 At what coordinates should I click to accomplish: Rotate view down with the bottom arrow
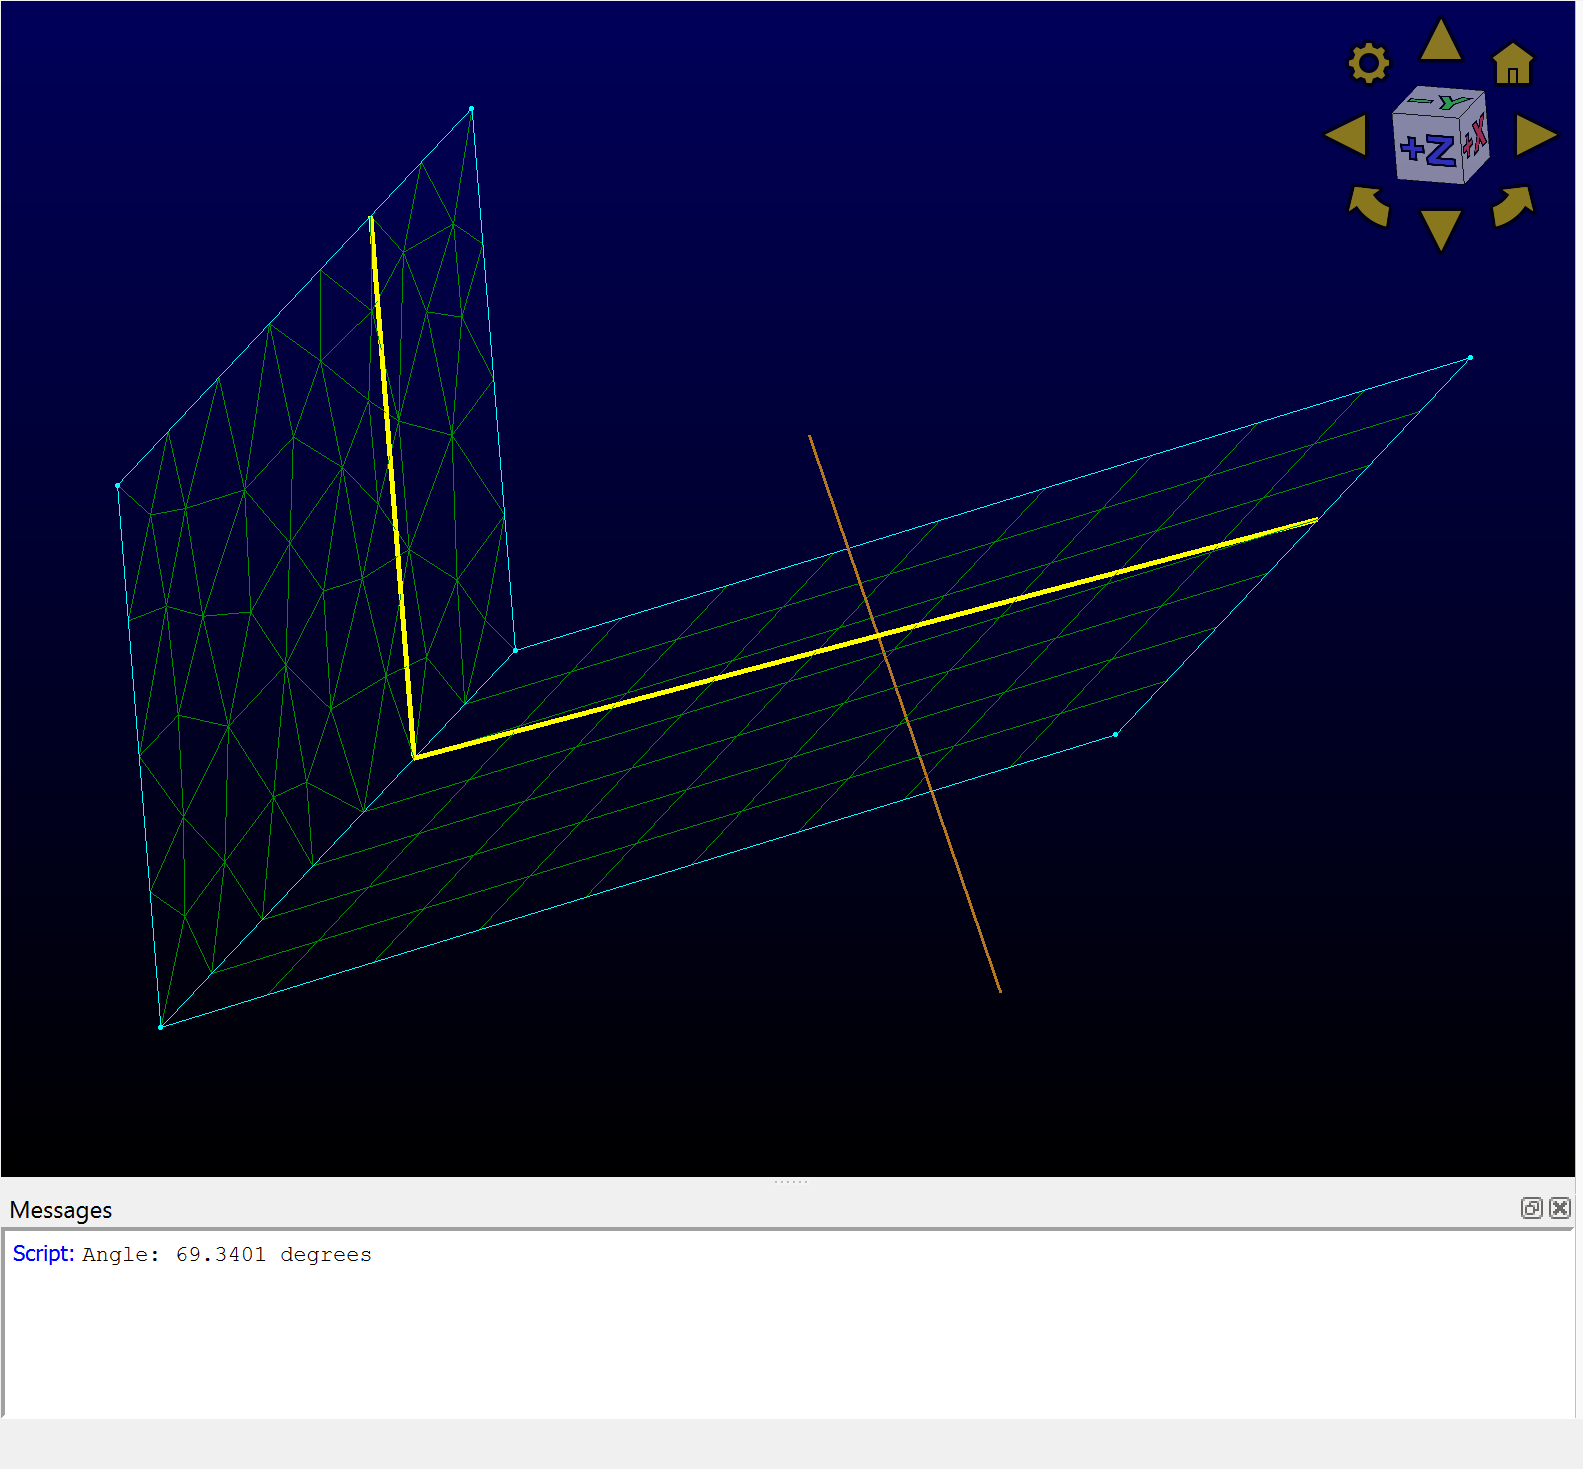(x=1441, y=230)
